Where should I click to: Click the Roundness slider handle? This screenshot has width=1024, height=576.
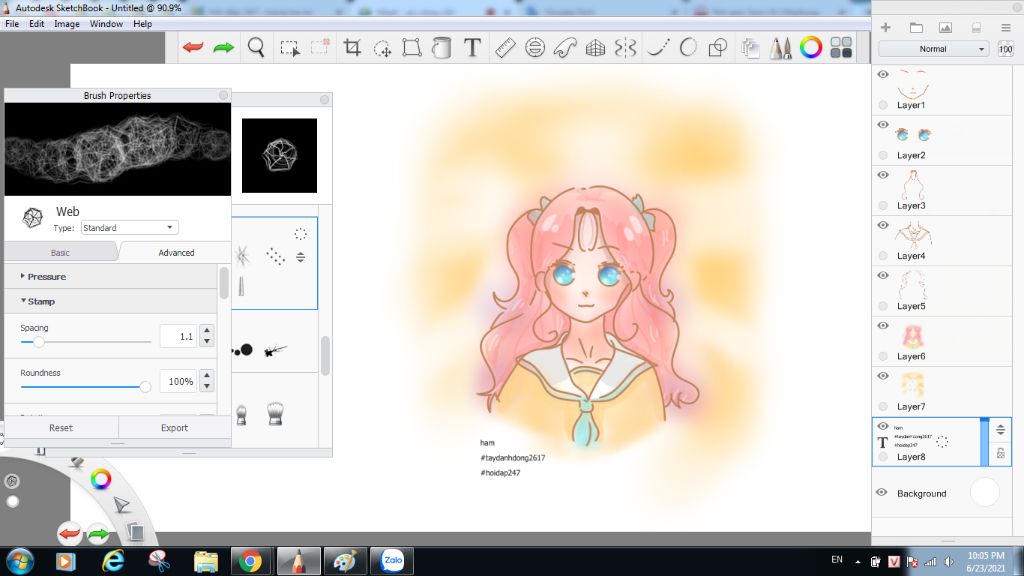pos(145,386)
